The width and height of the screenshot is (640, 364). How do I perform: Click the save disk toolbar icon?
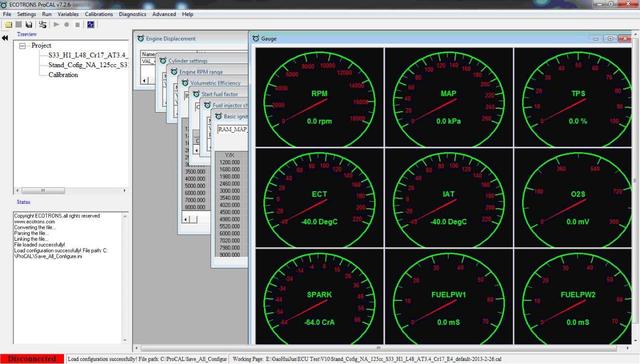coord(29,24)
